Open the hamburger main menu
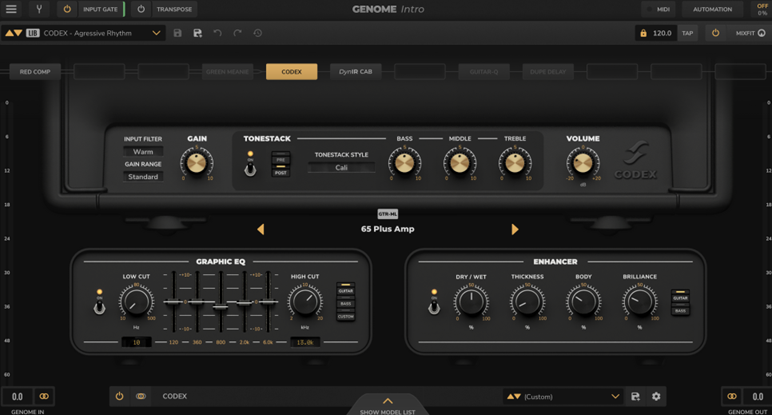The height and width of the screenshot is (415, 772). 11,9
